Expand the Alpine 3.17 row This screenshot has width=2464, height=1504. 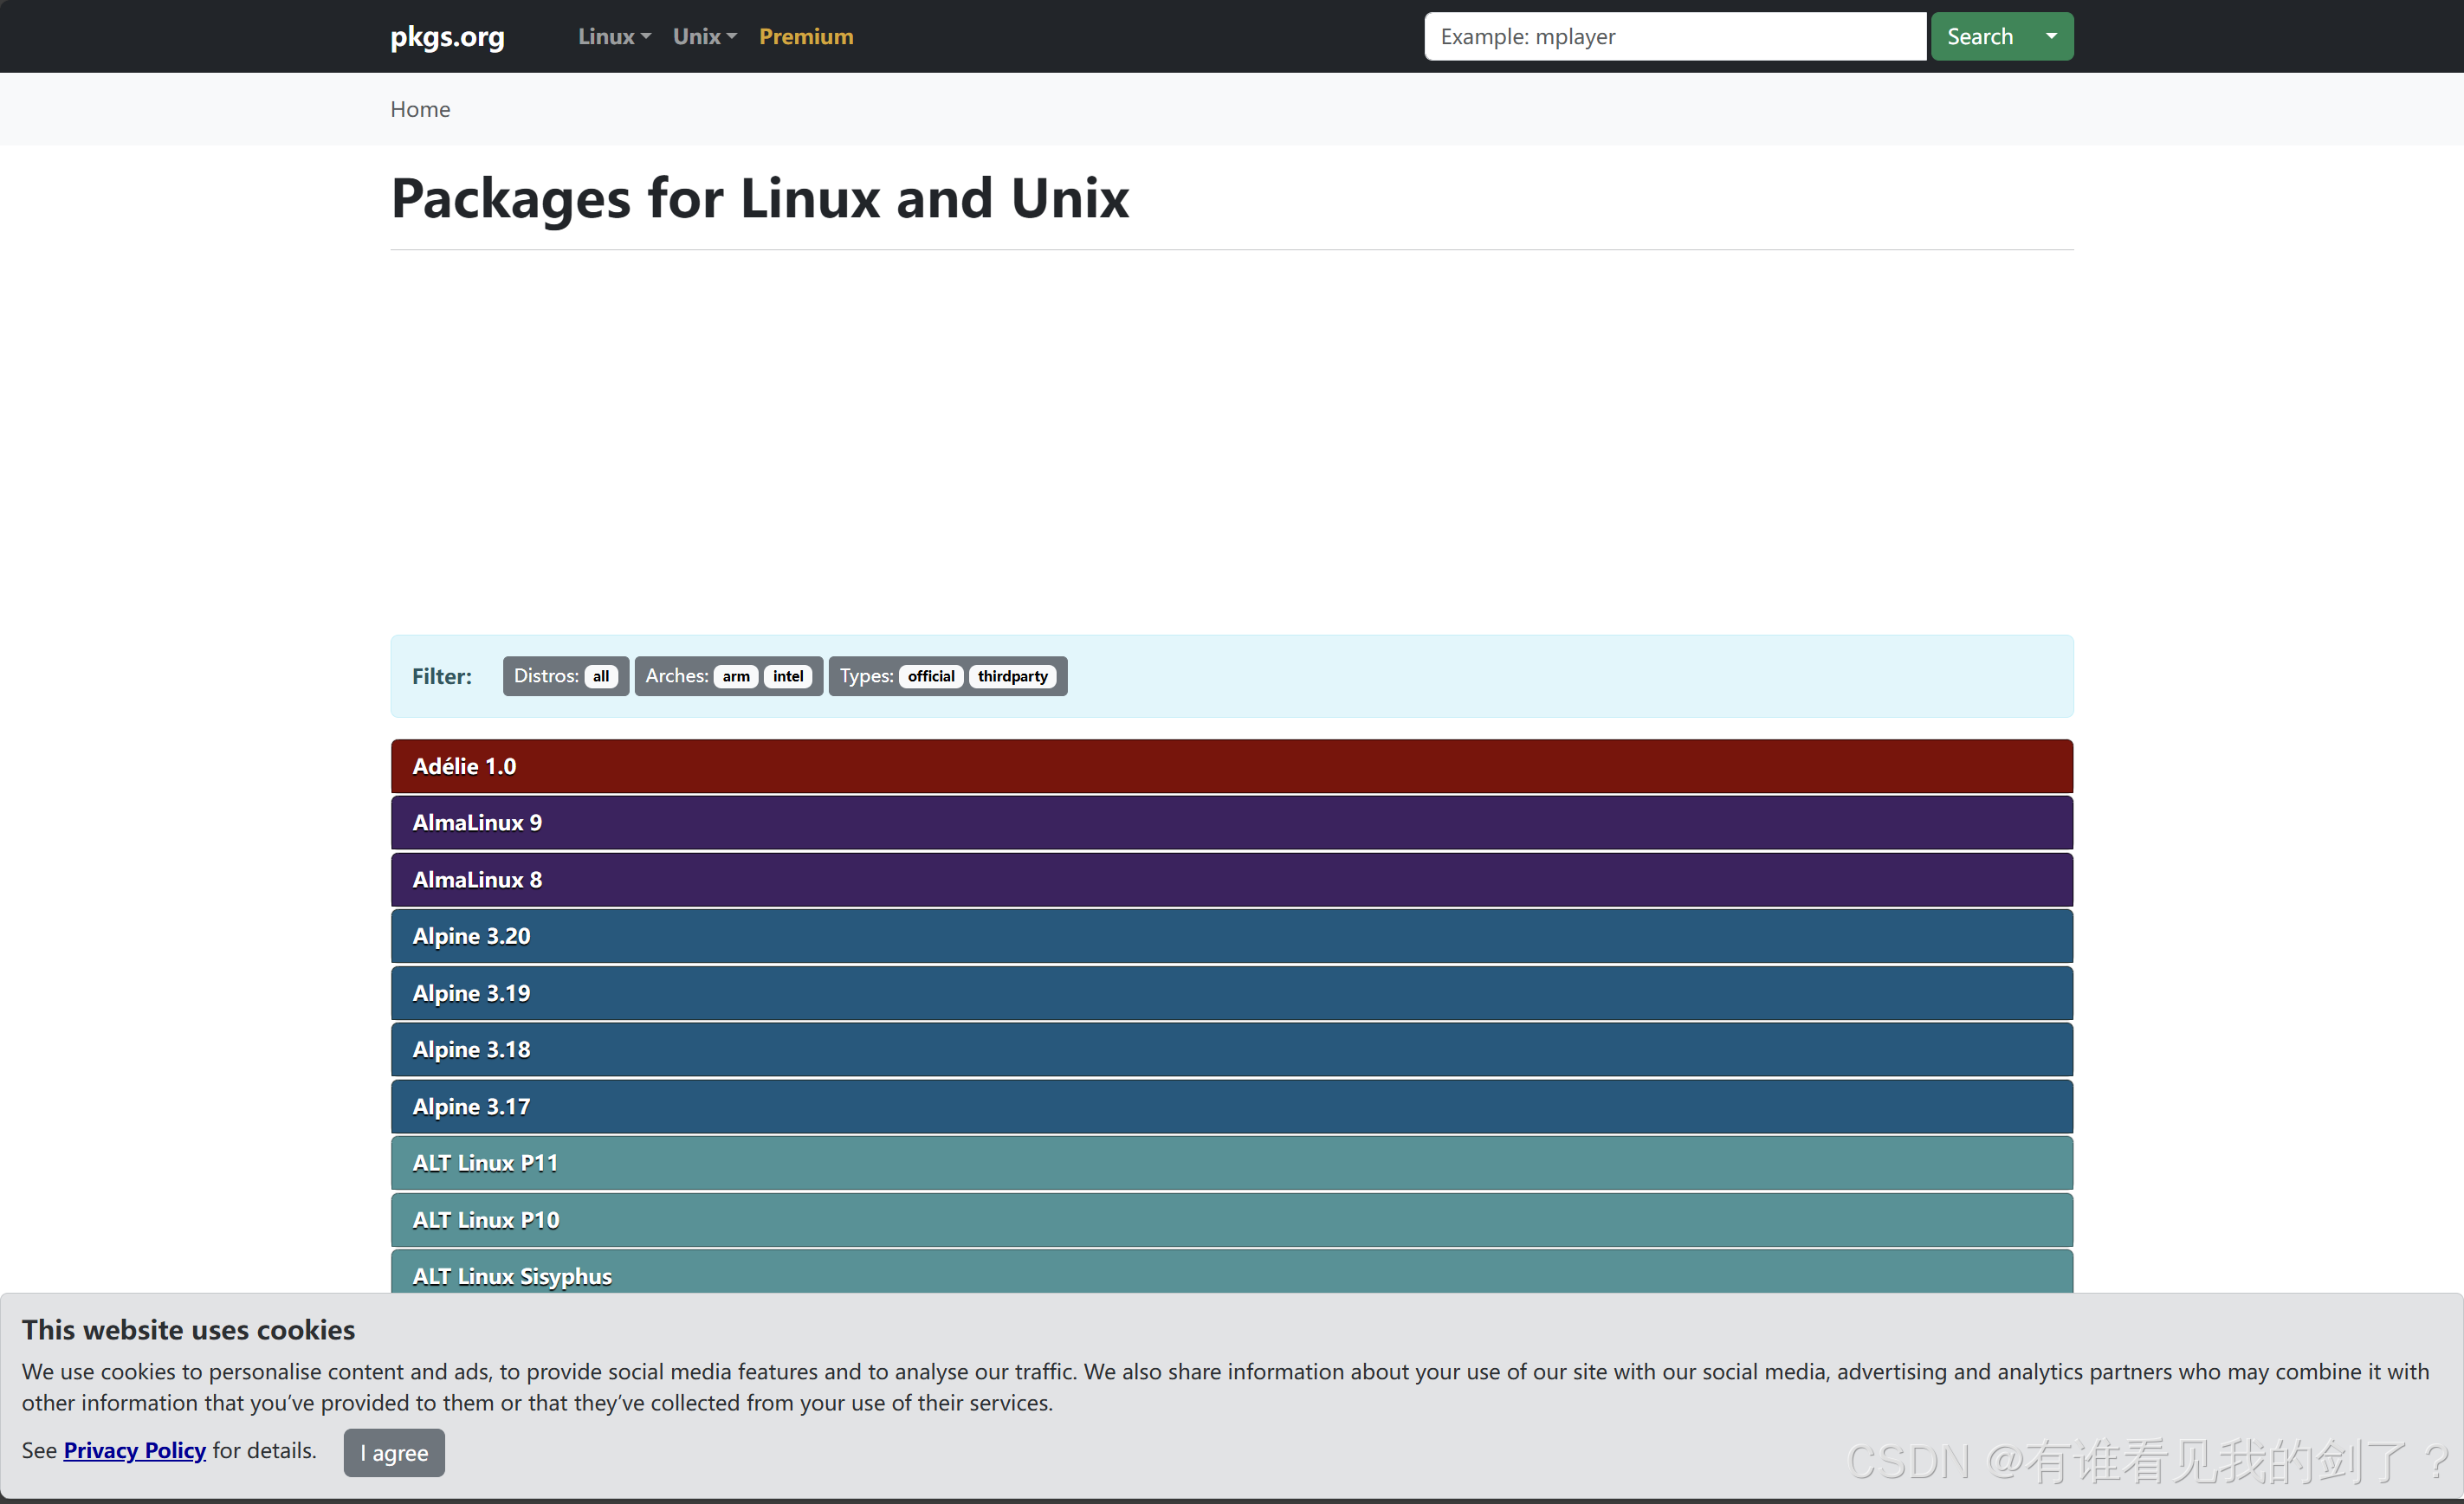tap(1231, 1106)
